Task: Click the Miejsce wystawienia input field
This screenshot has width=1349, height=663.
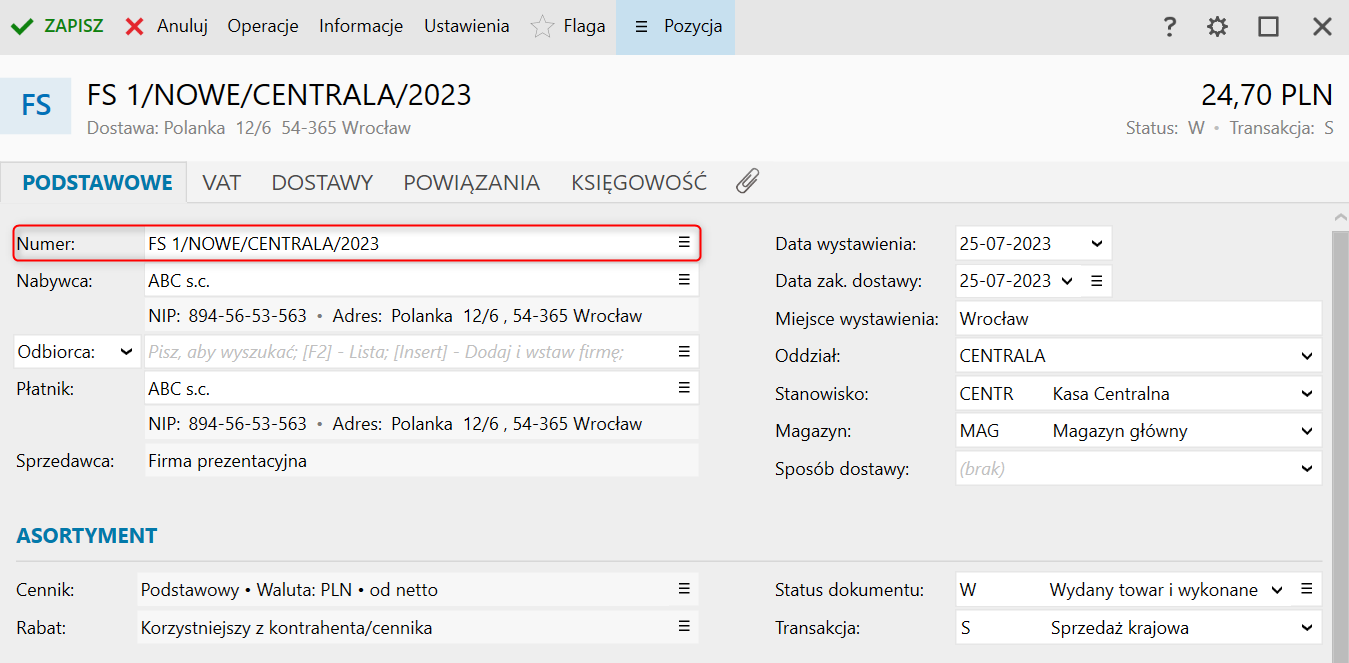Action: point(1137,319)
